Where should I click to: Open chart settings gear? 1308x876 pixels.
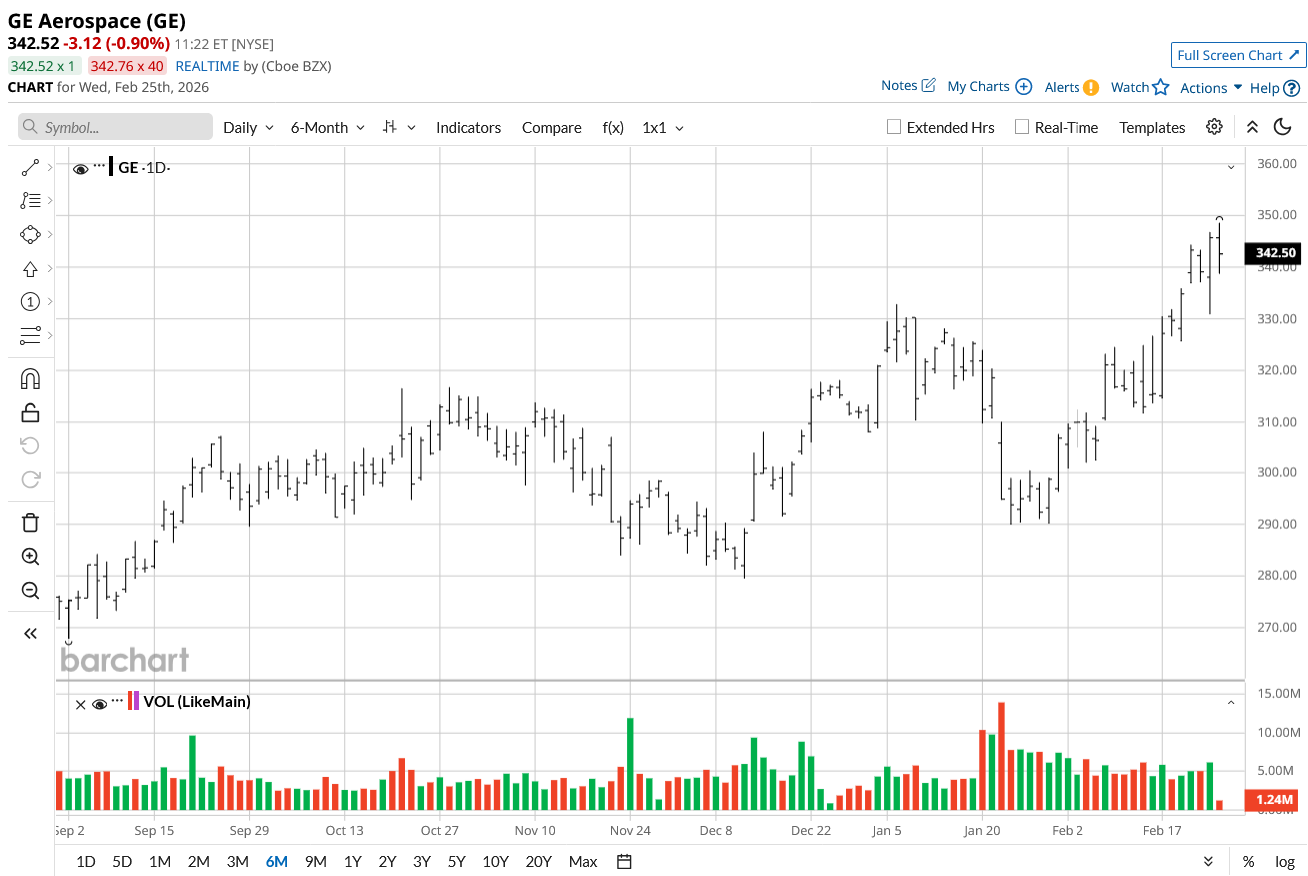click(1214, 127)
